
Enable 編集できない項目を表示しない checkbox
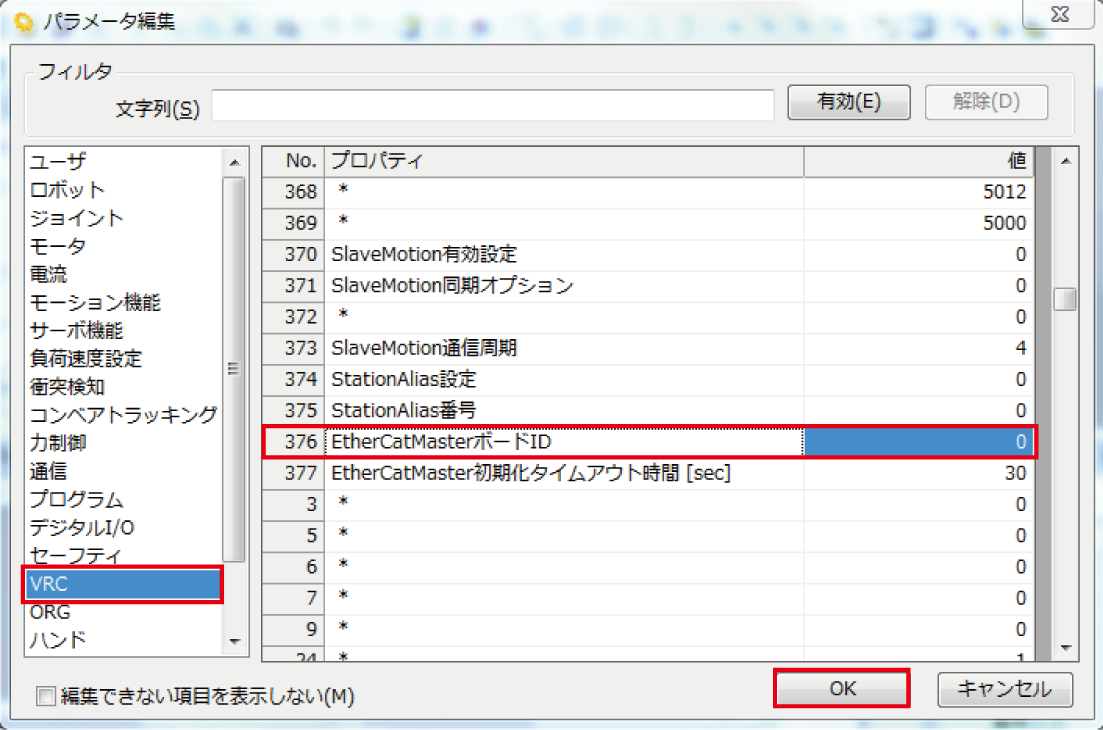click(45, 696)
